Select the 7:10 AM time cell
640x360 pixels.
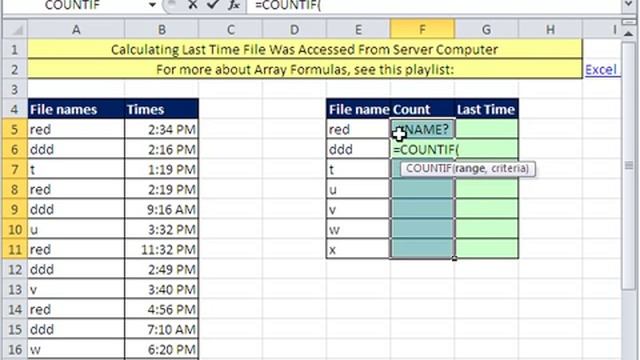click(162, 329)
